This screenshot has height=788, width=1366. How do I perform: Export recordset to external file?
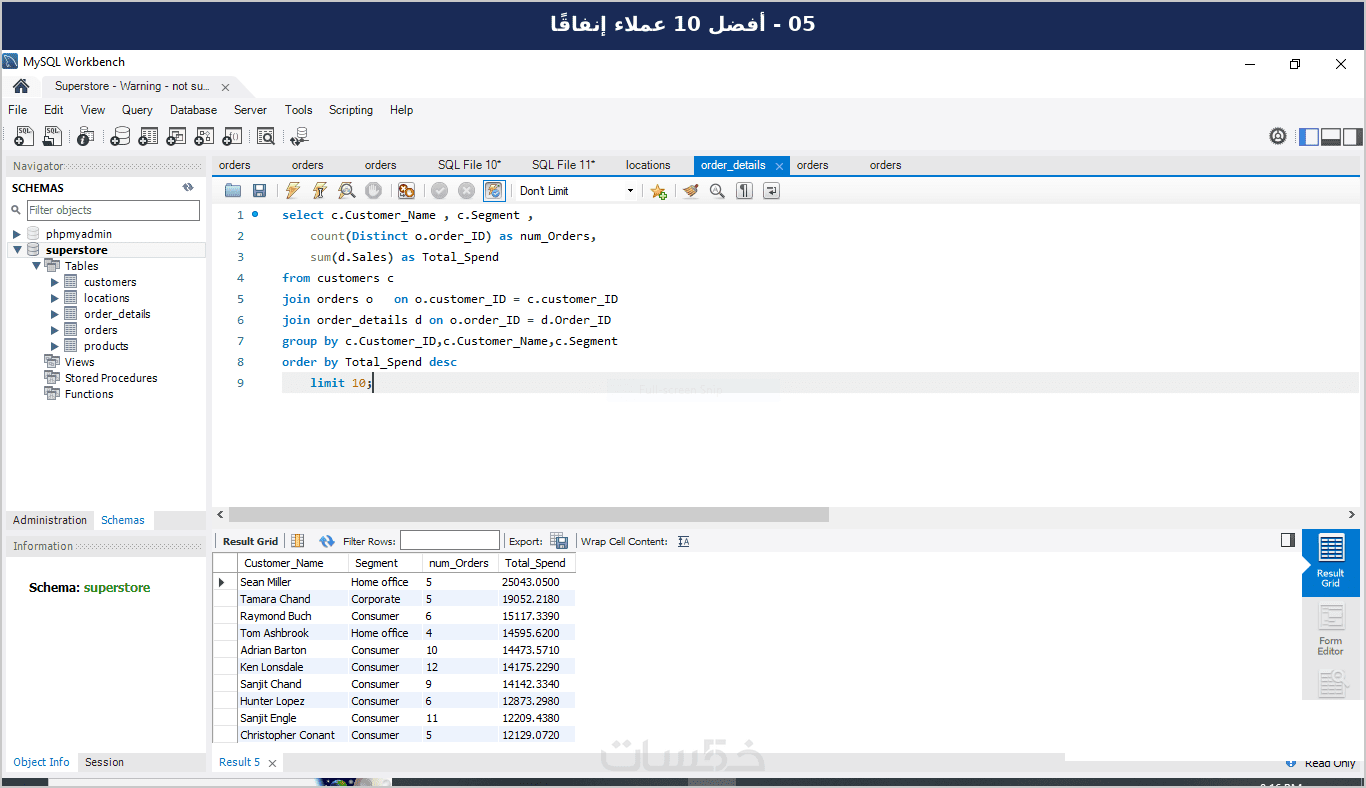point(559,541)
